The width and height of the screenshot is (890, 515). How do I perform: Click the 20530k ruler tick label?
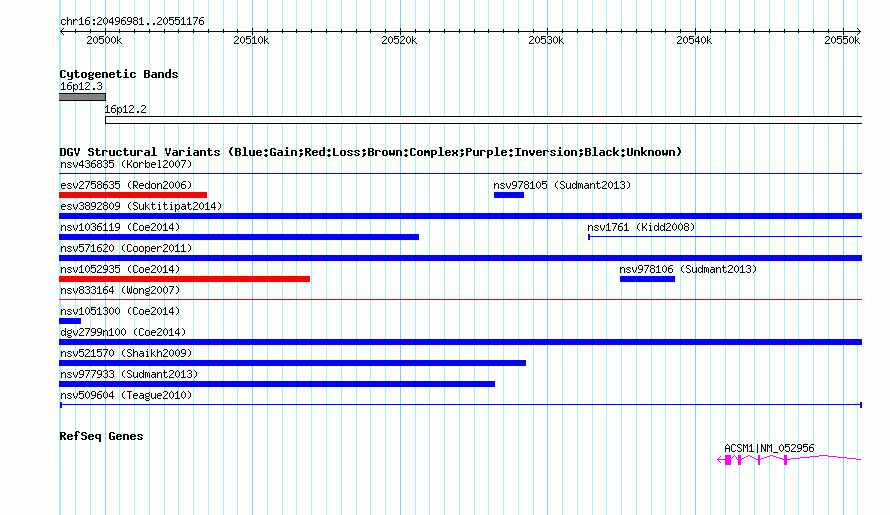(x=546, y=40)
